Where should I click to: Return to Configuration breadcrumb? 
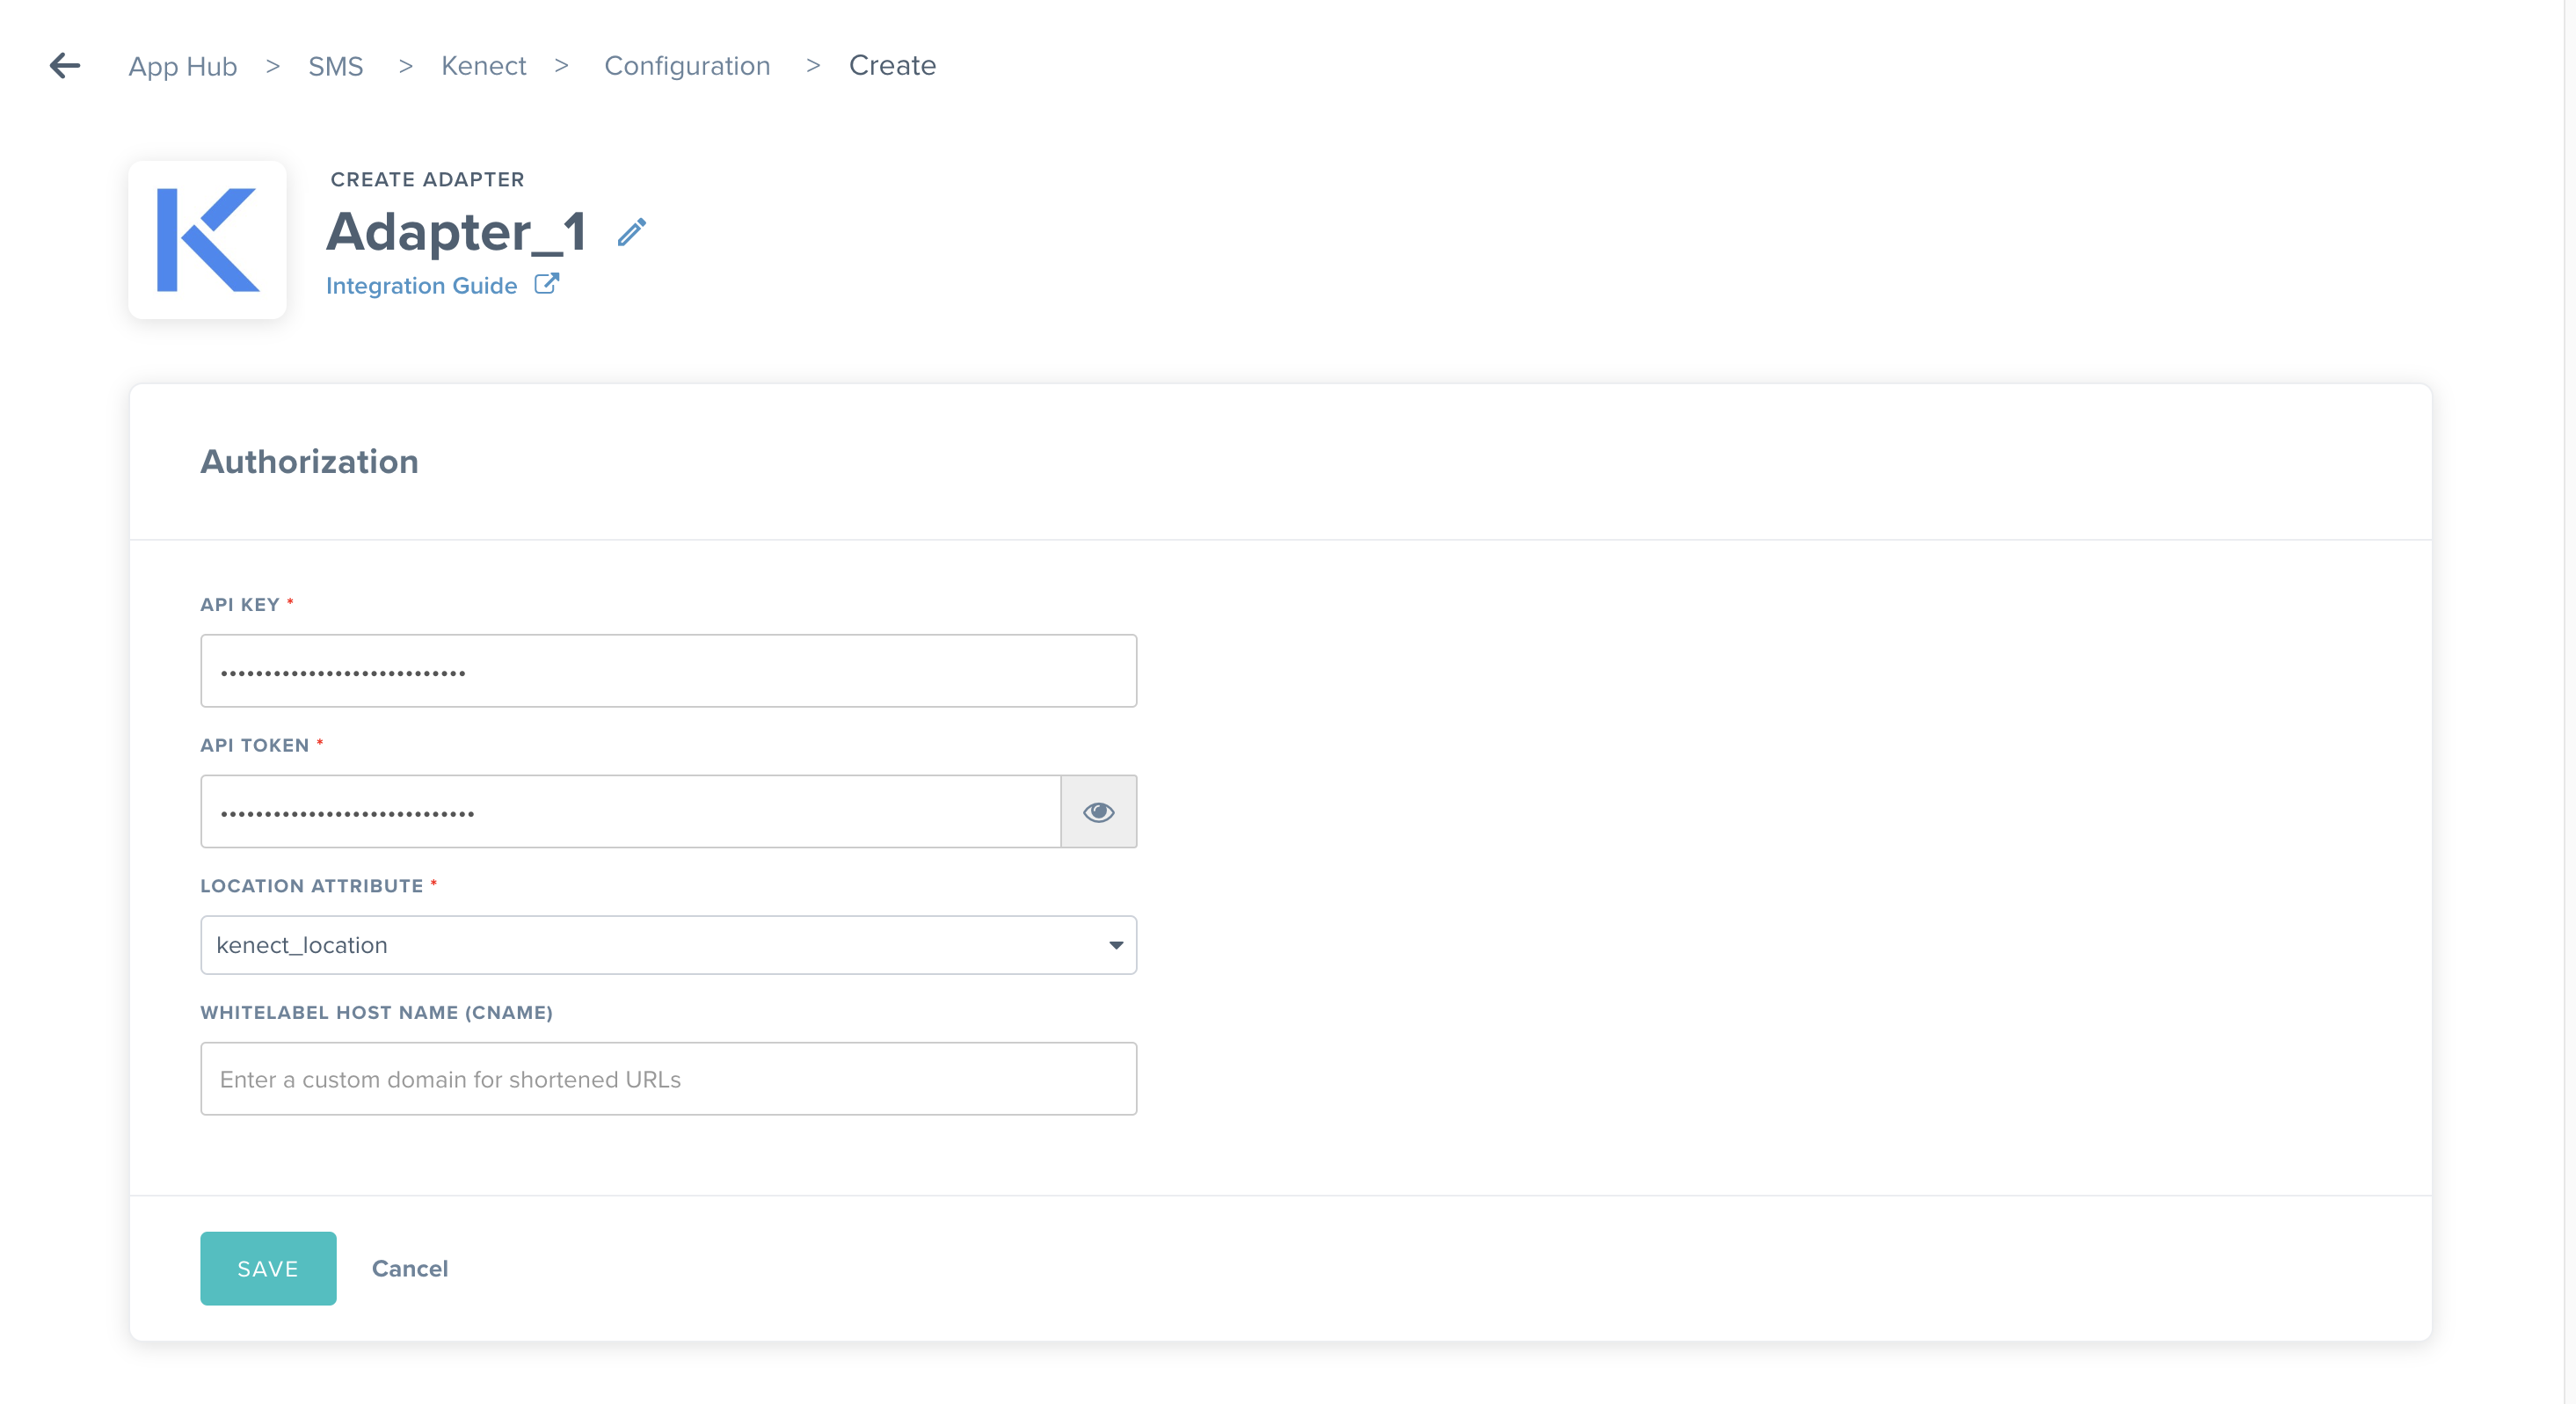(687, 66)
